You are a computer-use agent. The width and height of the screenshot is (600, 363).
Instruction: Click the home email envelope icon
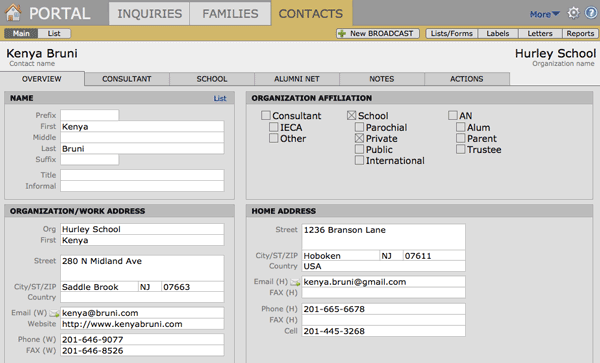pos(295,283)
